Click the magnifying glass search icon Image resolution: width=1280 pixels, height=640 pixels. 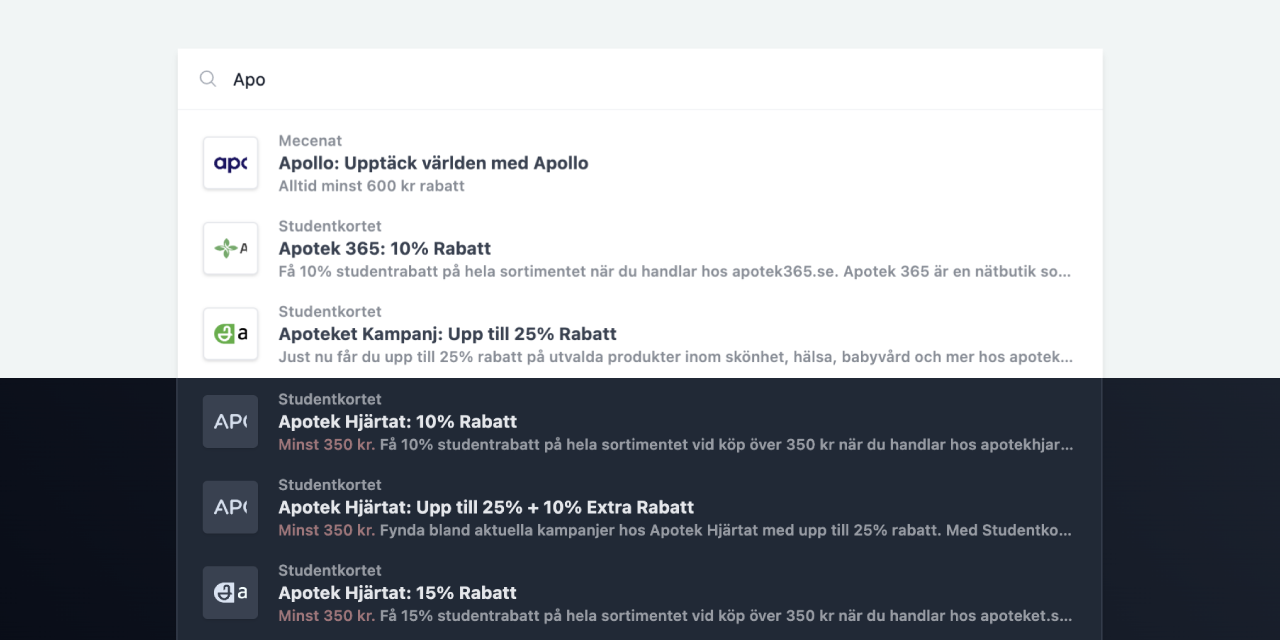tap(207, 78)
